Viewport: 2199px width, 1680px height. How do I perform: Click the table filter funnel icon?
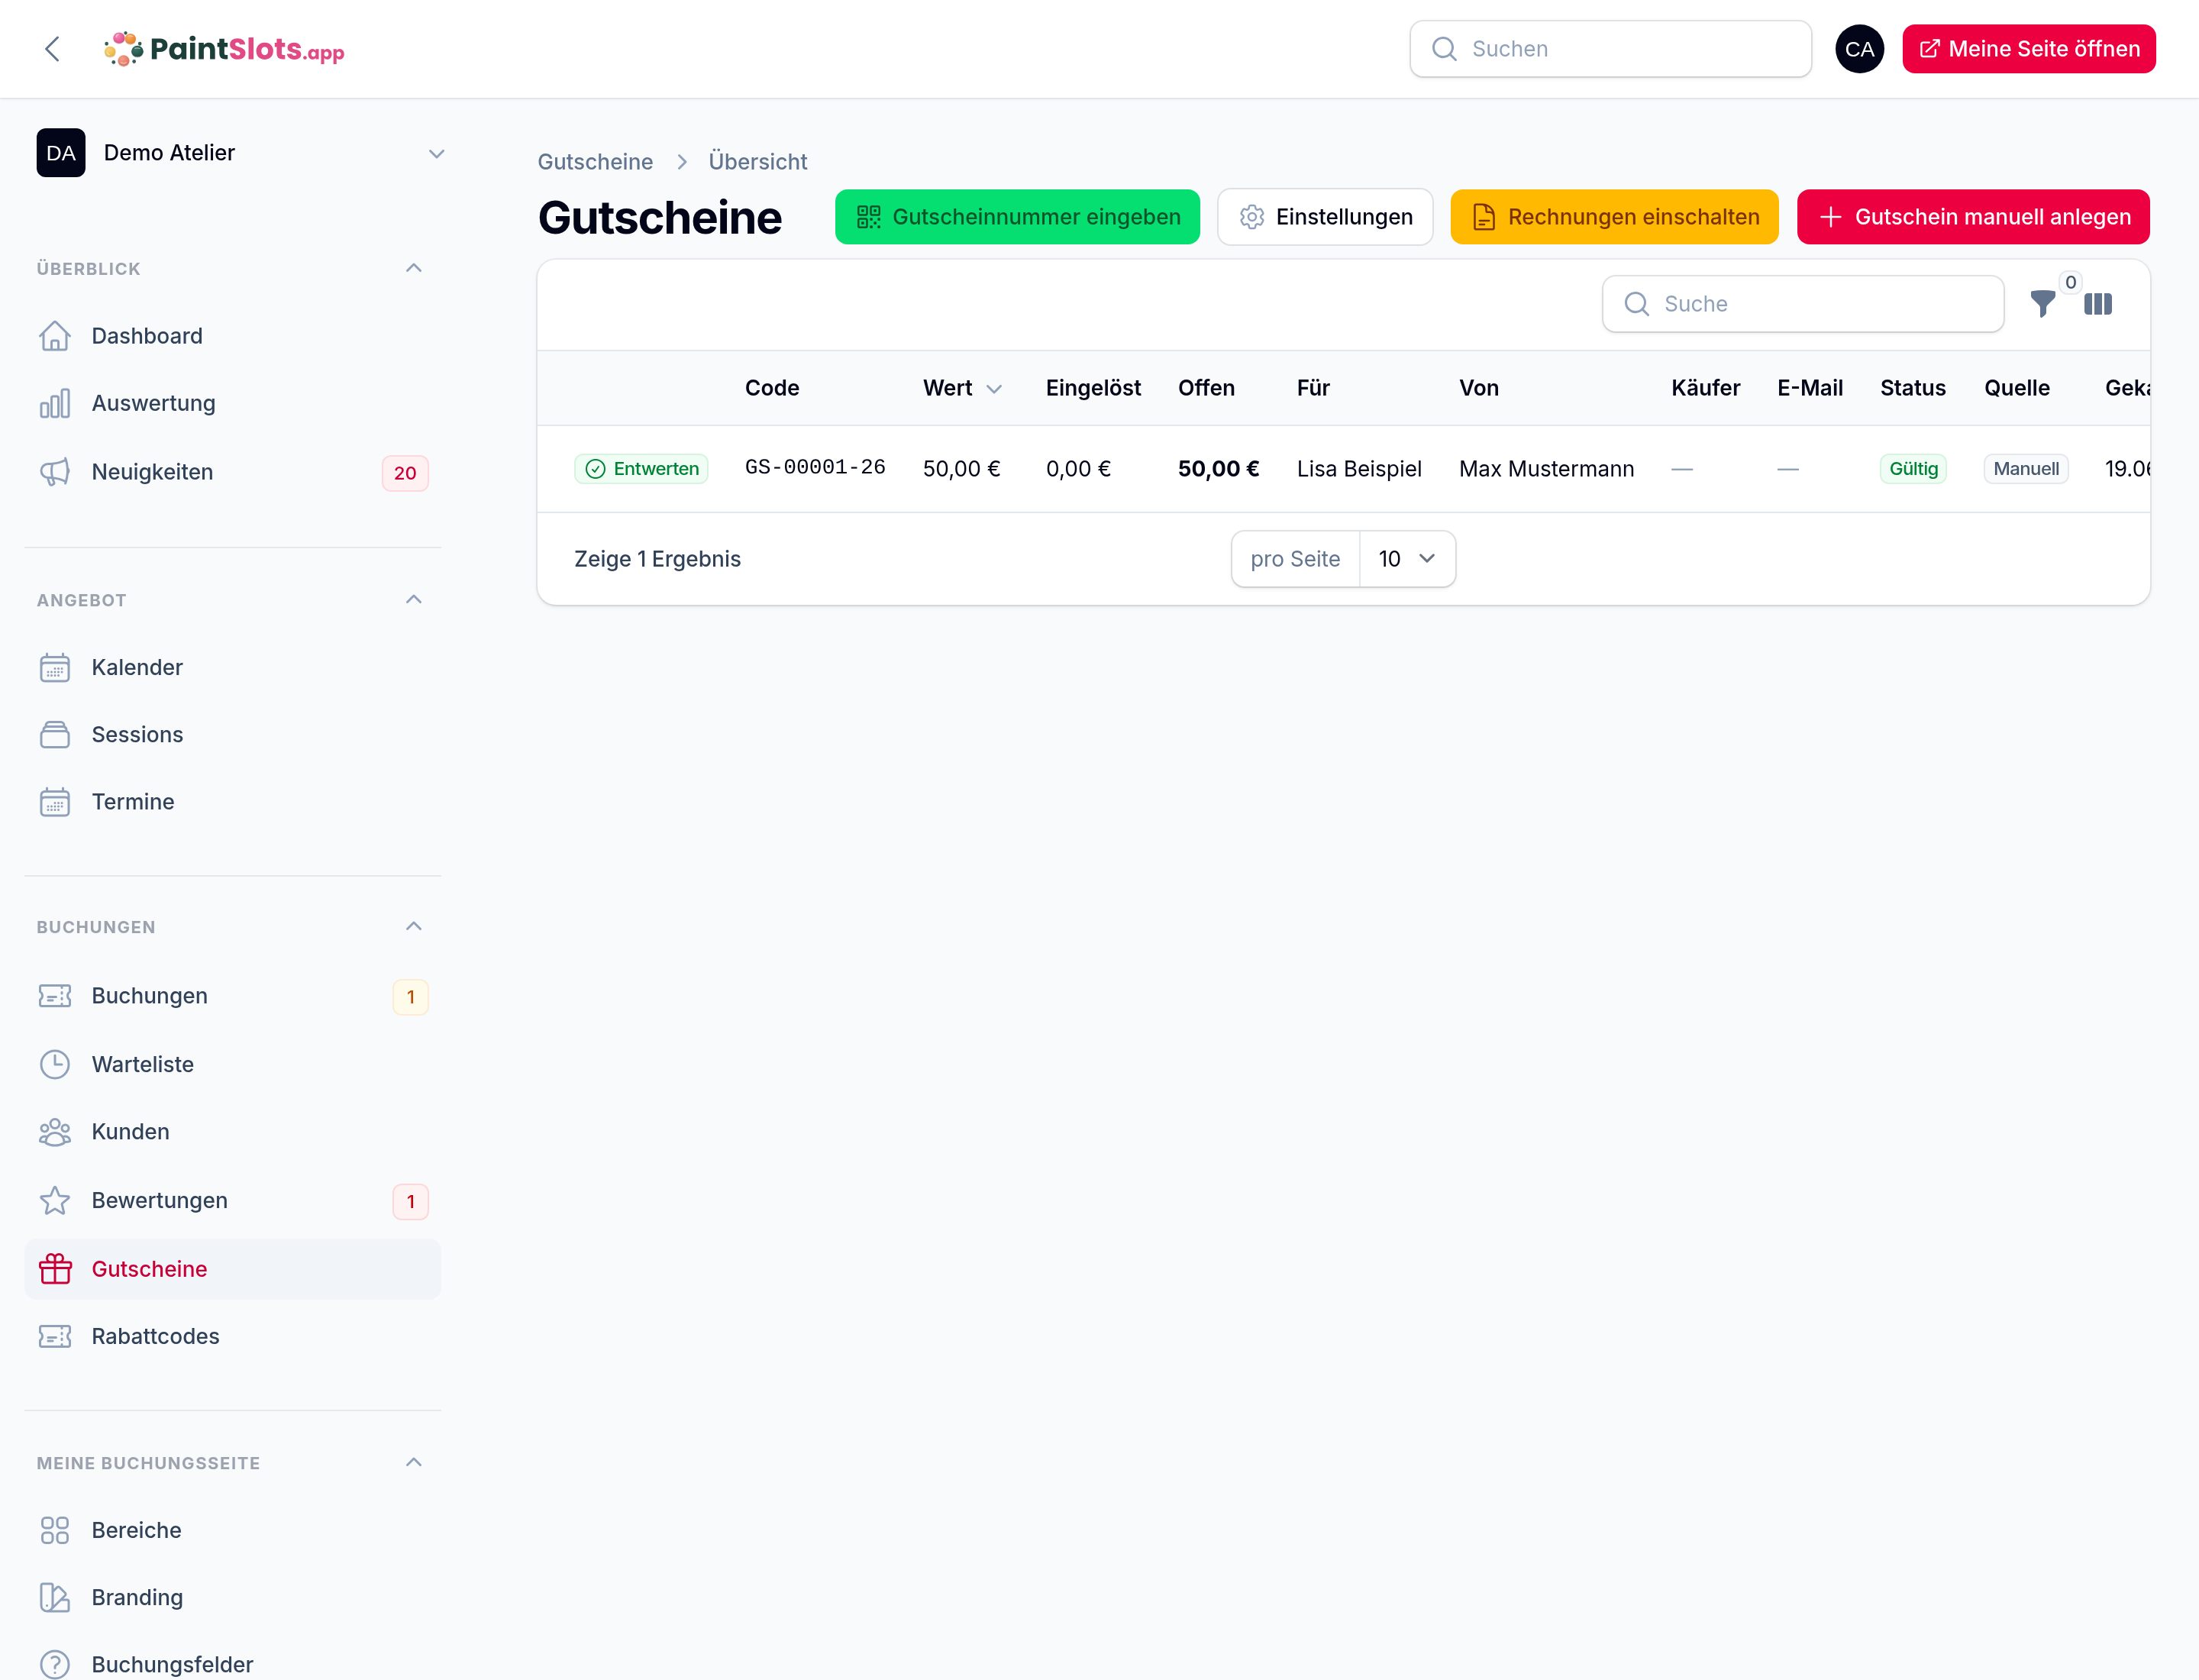tap(2043, 303)
